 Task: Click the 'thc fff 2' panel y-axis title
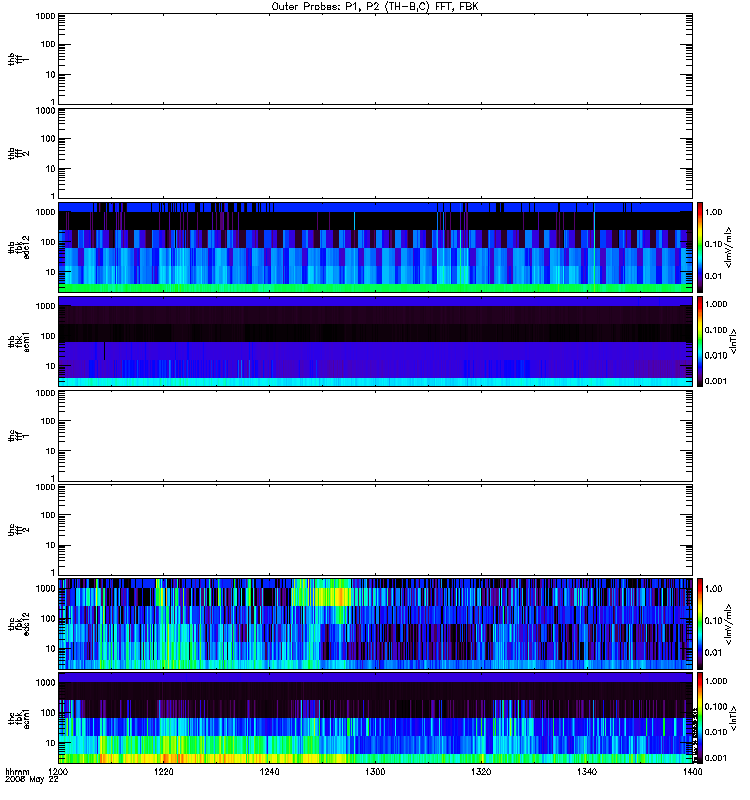pos(18,530)
